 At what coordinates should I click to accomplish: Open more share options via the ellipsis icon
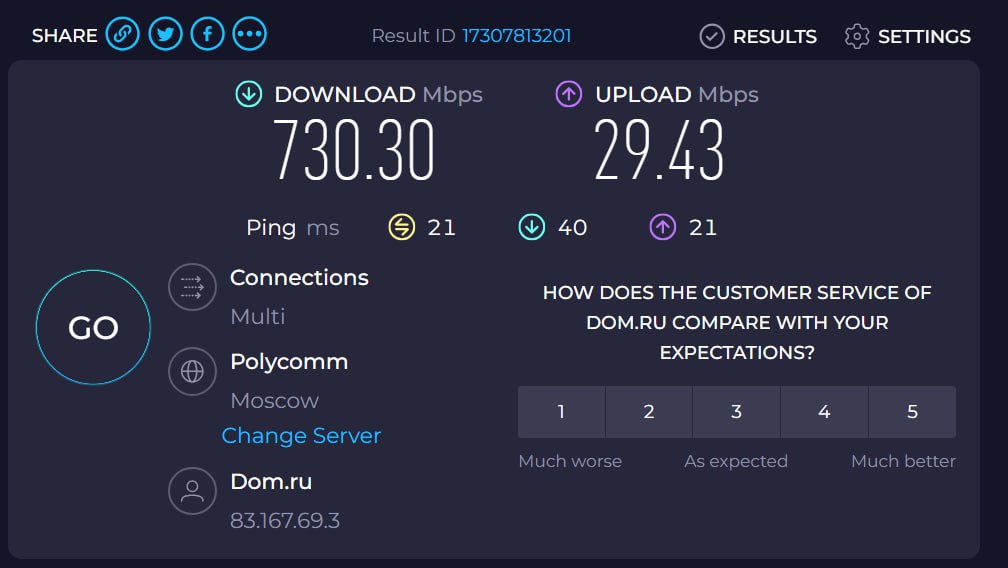pyautogui.click(x=249, y=34)
